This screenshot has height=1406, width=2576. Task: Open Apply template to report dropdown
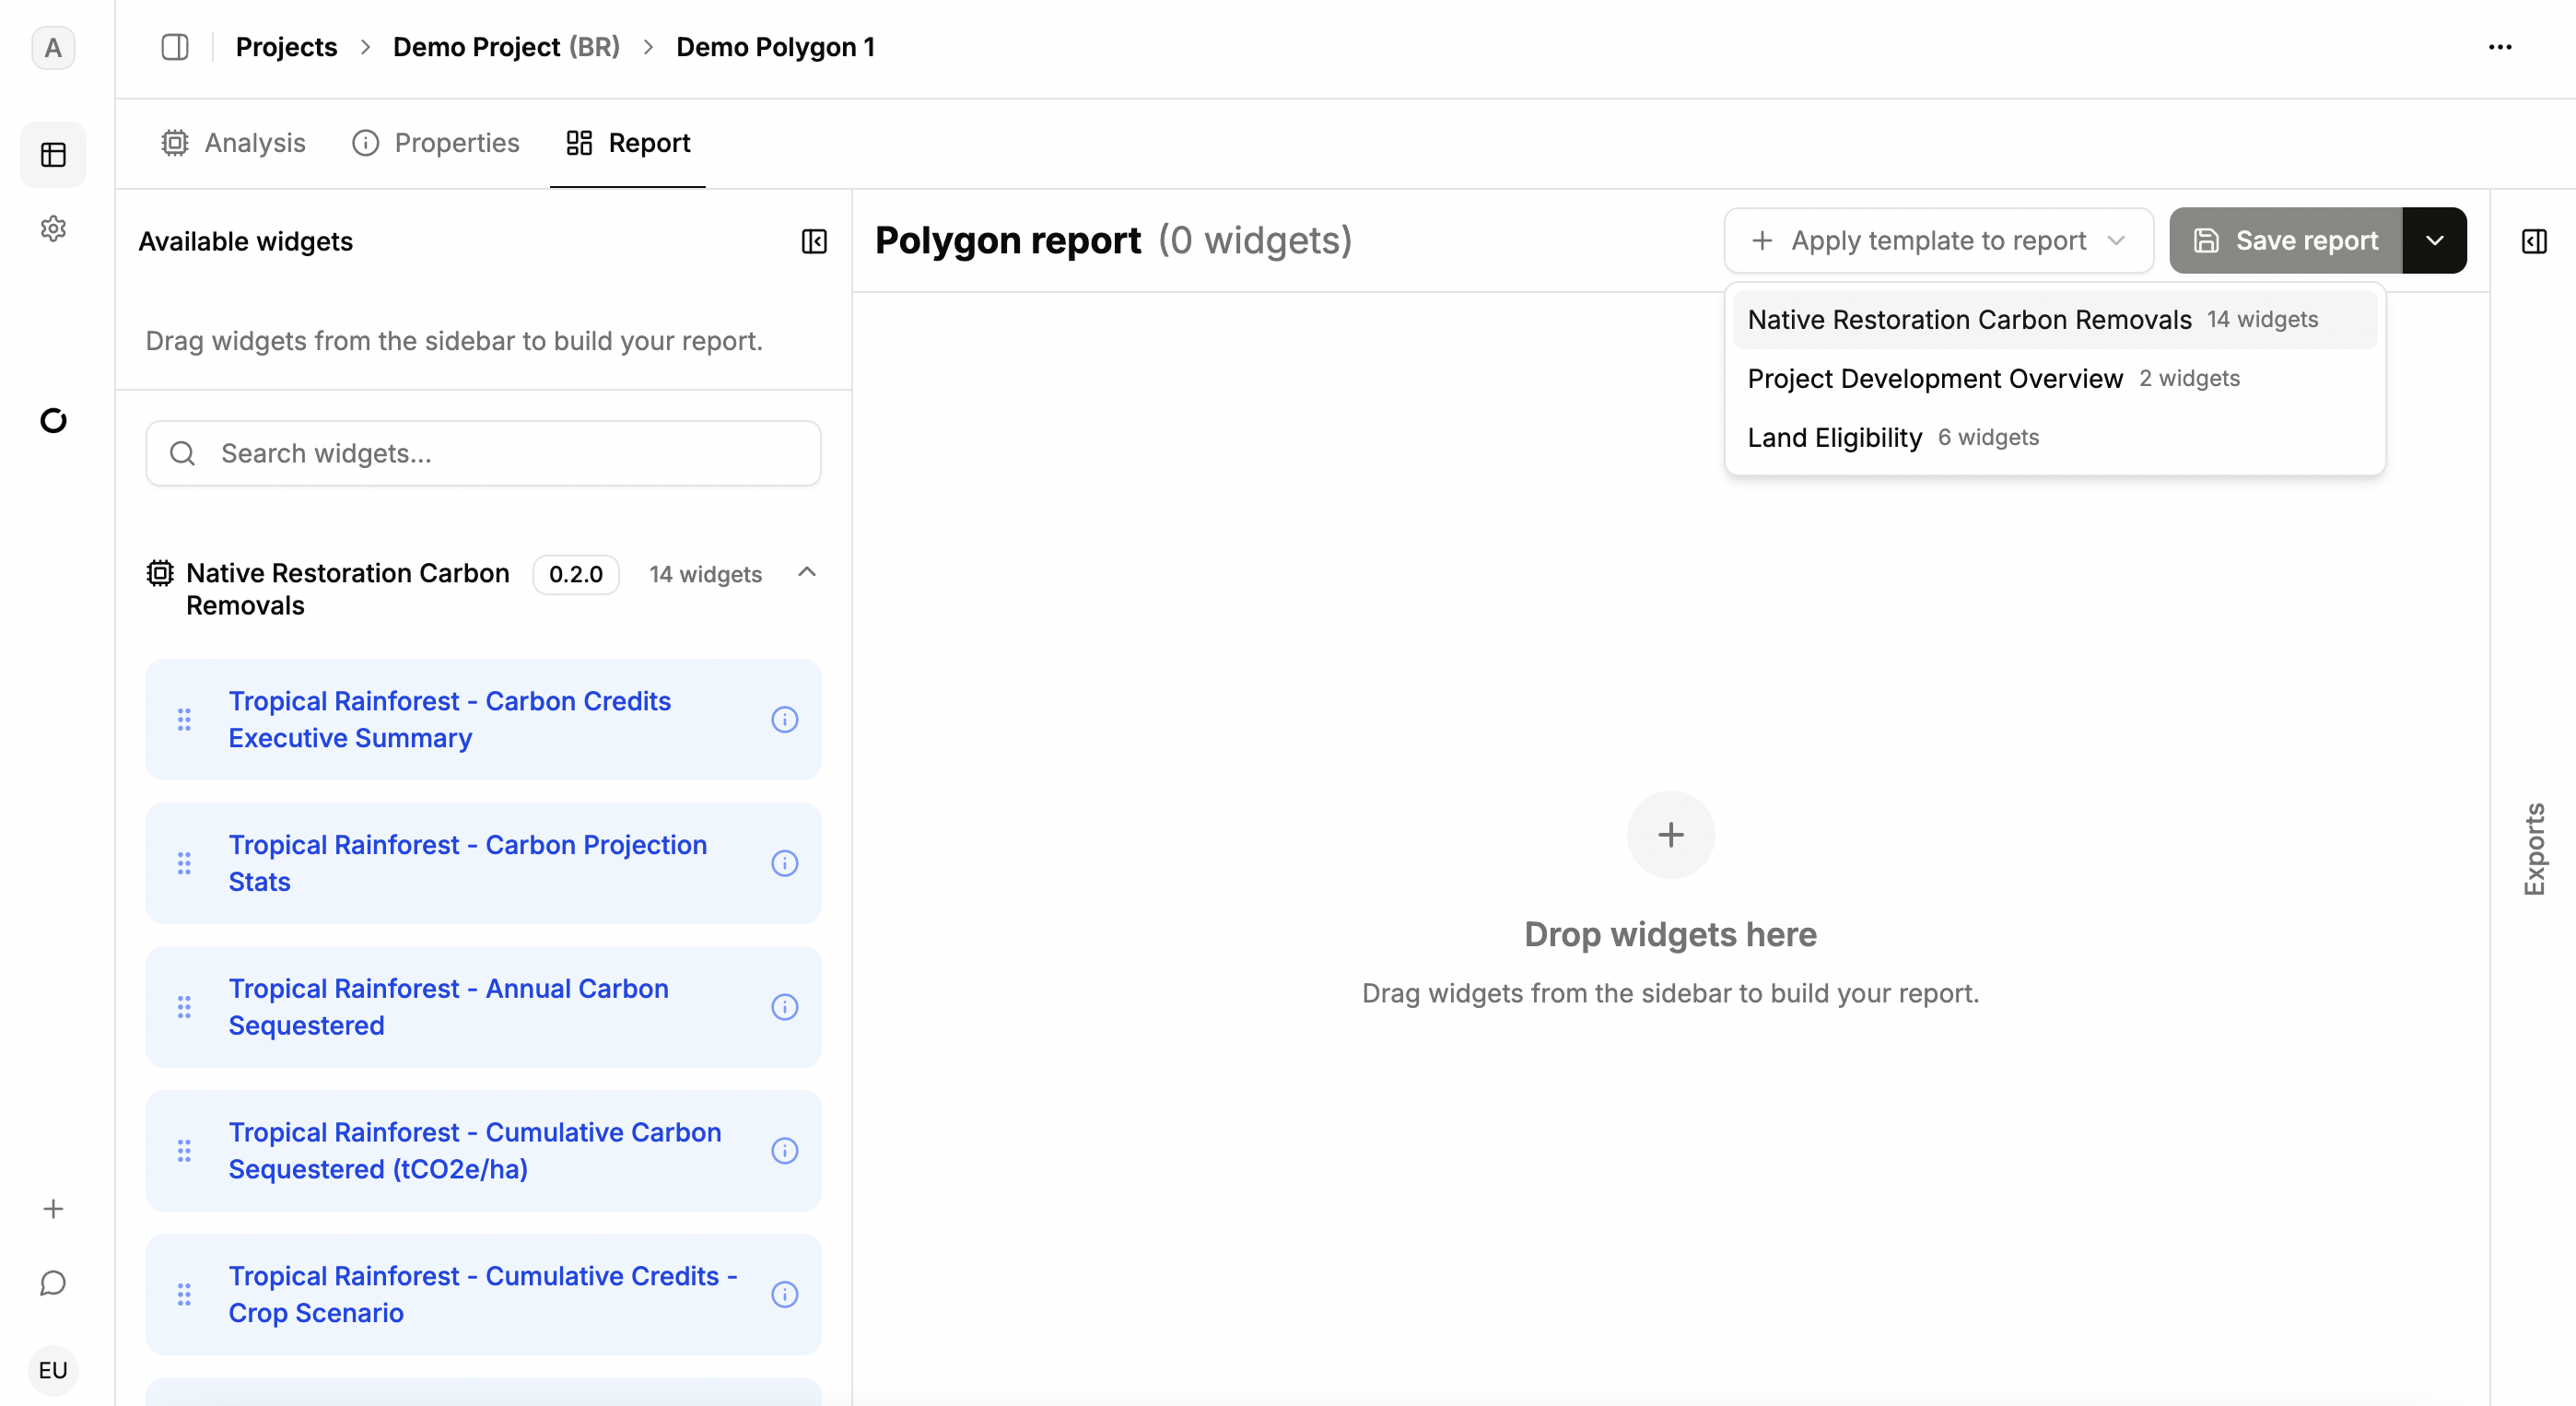1937,241
